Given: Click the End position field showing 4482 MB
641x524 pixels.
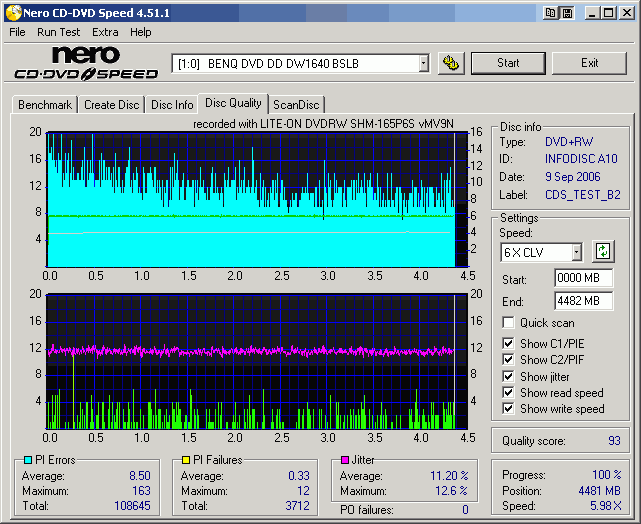Looking at the screenshot, I should point(583,301).
